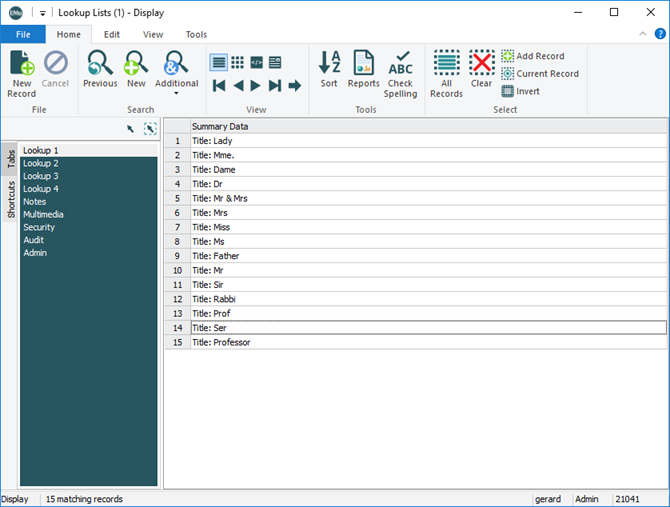Click the Sort A-Z icon
The image size is (670, 507).
pyautogui.click(x=329, y=66)
